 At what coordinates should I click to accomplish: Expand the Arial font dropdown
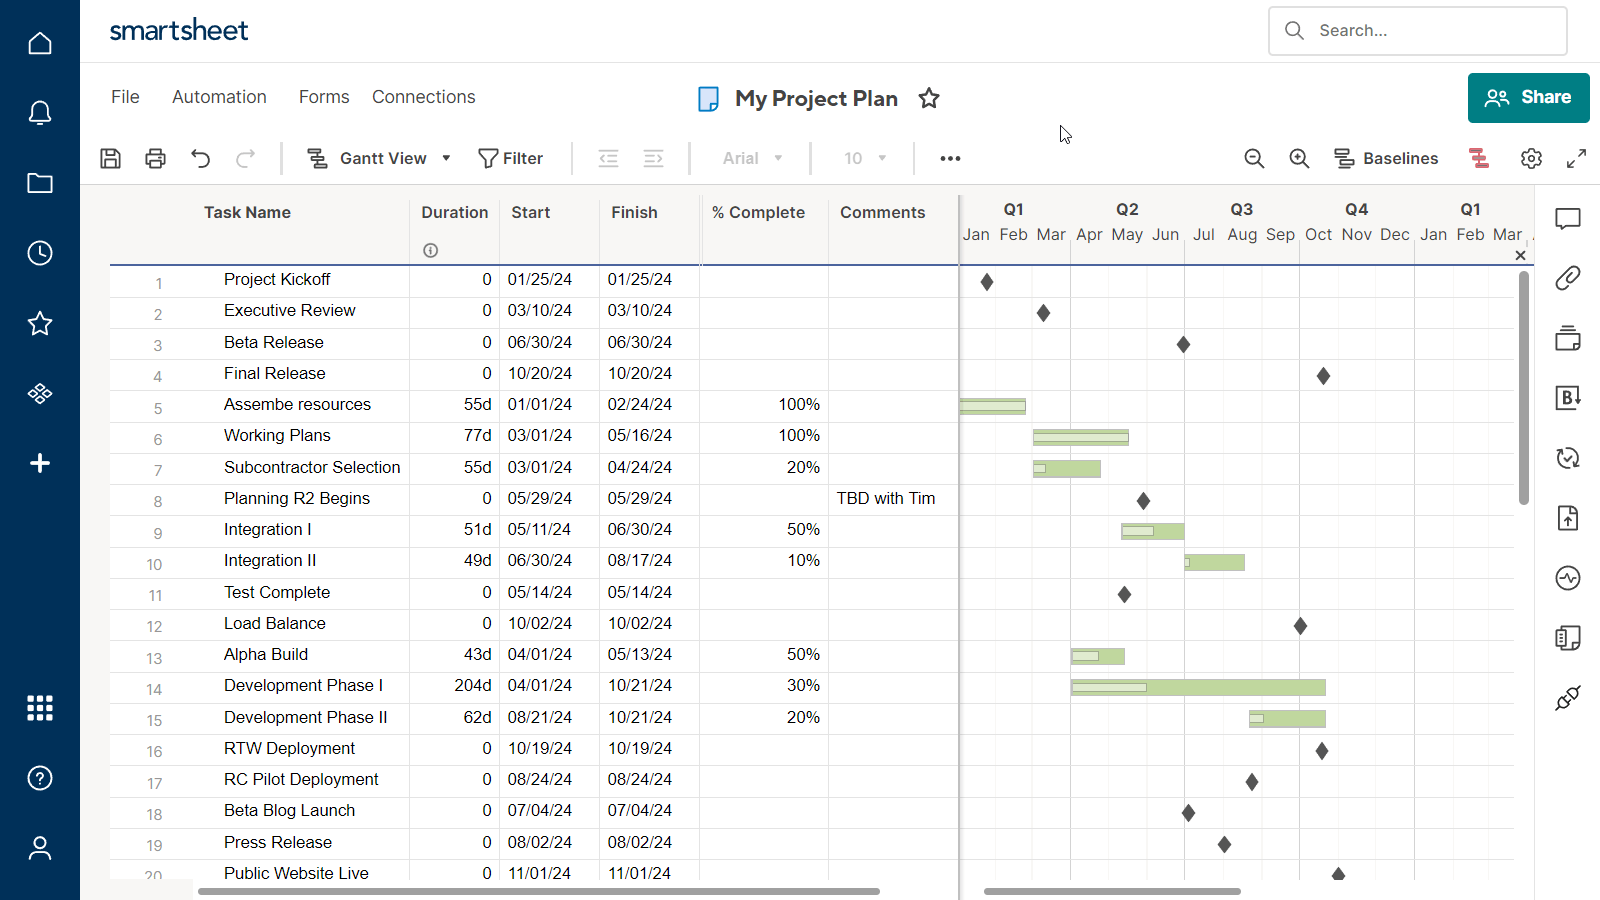click(750, 158)
